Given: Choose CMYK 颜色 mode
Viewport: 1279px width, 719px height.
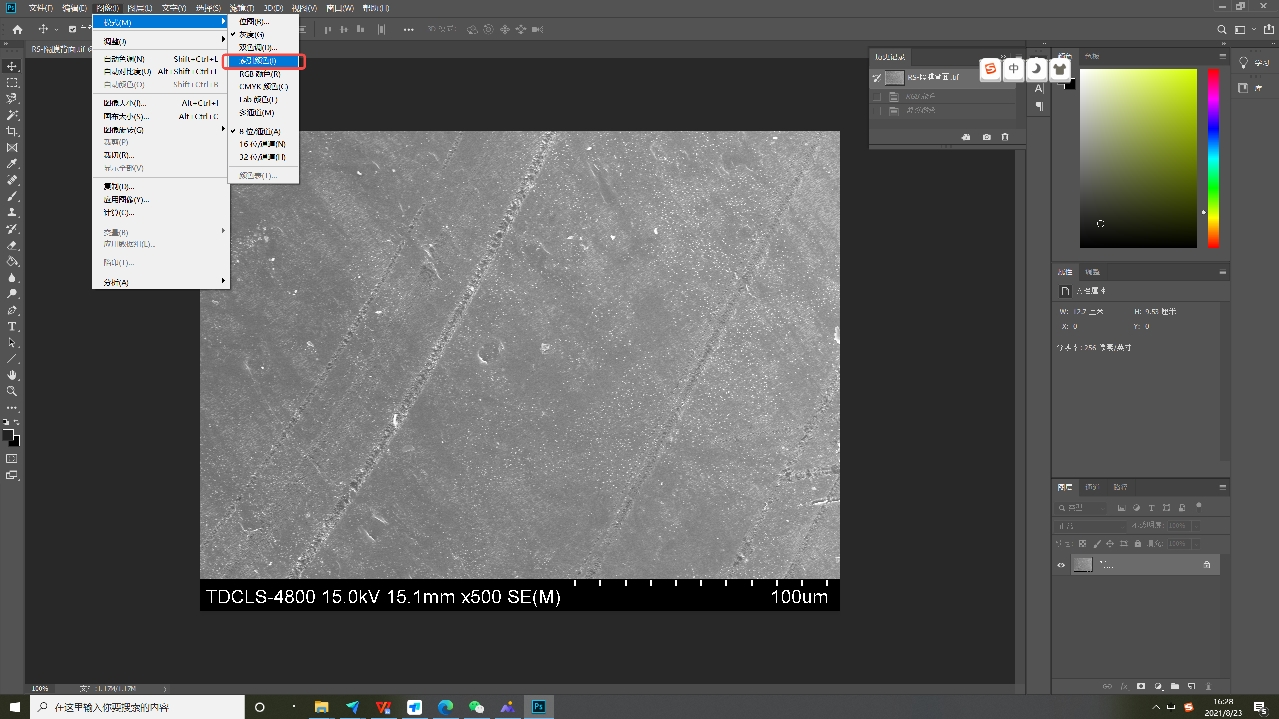Looking at the screenshot, I should pyautogui.click(x=264, y=87).
